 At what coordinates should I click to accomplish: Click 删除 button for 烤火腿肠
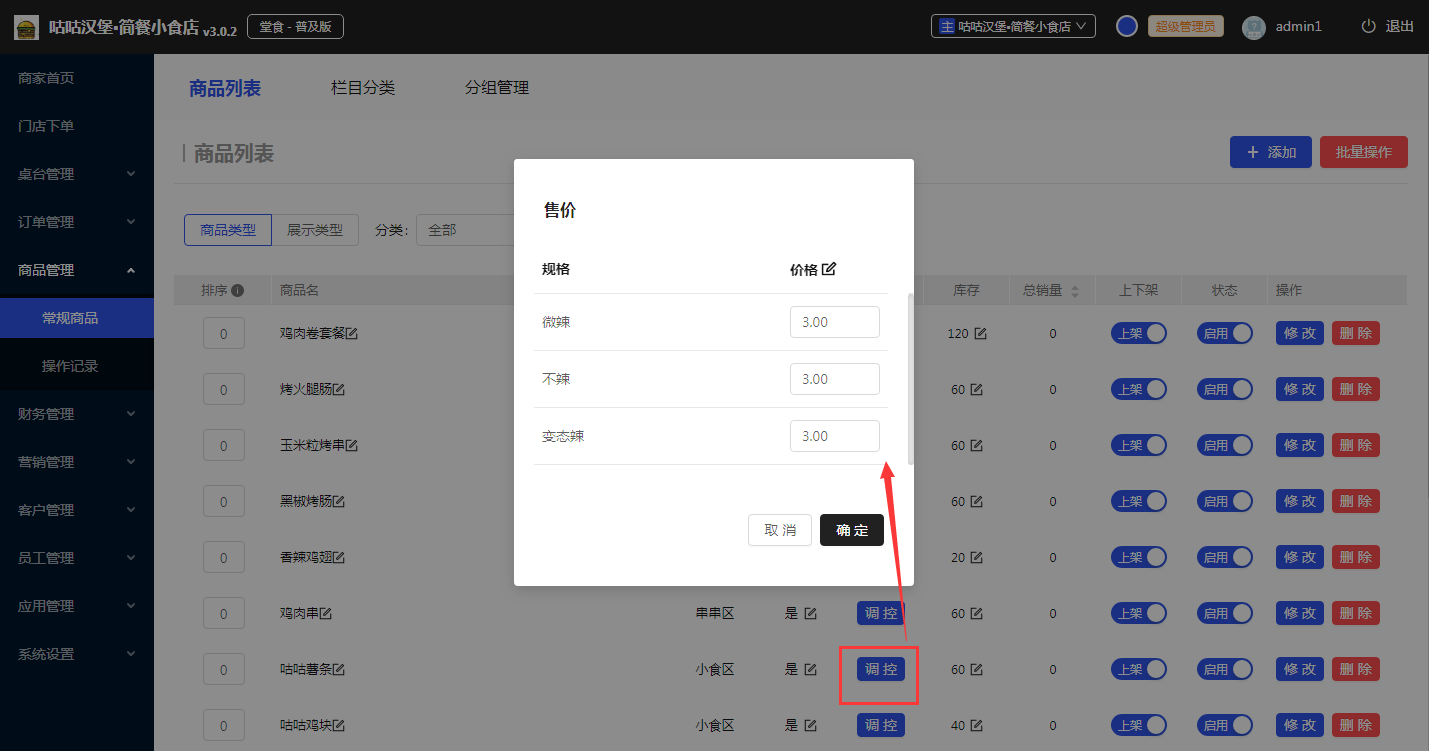1356,390
